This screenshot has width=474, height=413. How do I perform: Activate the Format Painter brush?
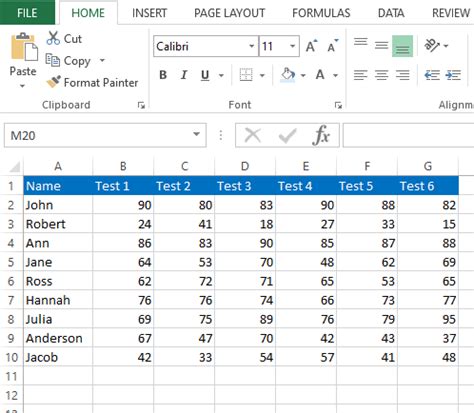(53, 82)
